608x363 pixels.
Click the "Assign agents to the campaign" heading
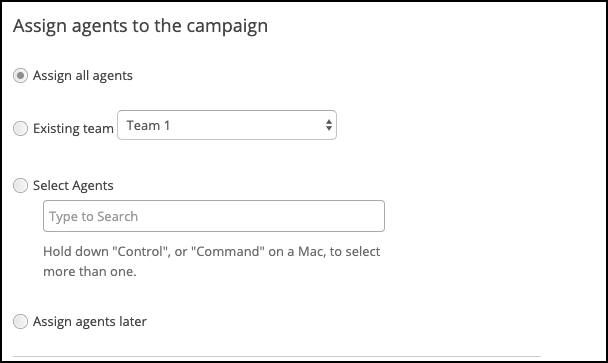[140, 26]
